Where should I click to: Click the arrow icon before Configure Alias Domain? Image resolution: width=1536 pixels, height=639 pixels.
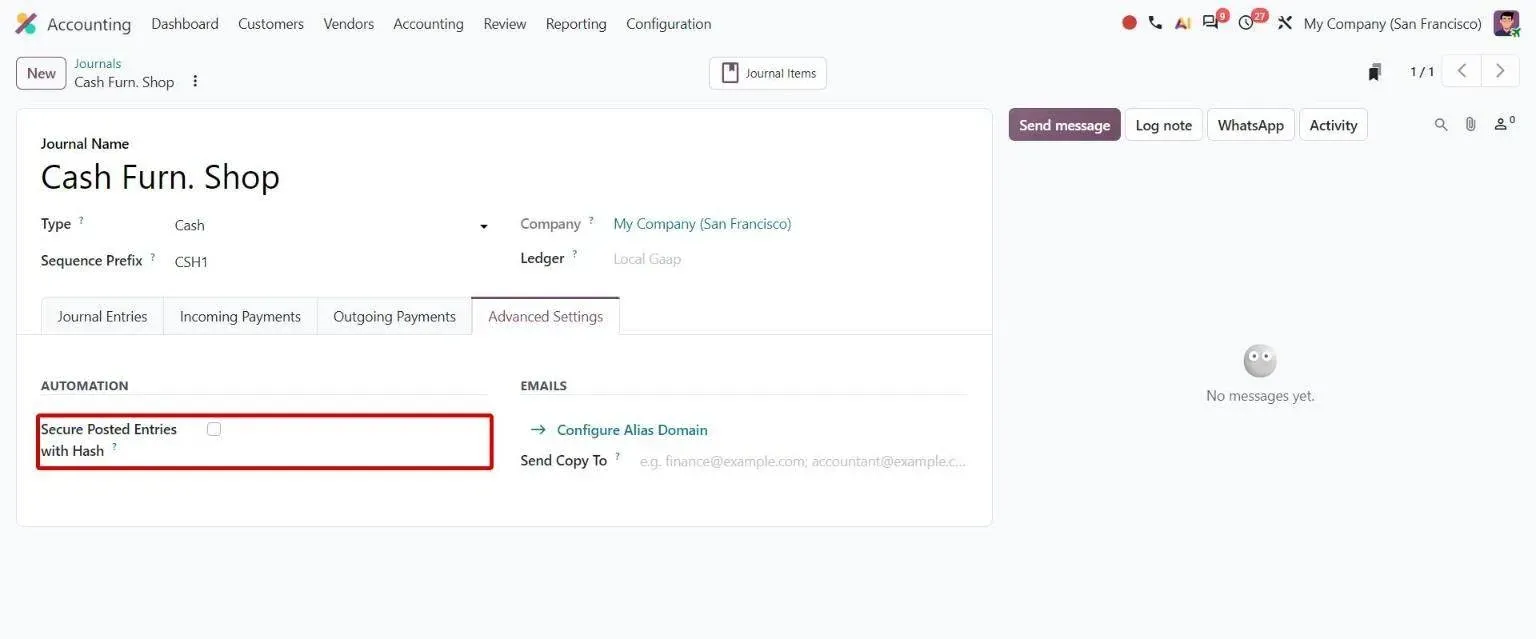[x=538, y=430]
